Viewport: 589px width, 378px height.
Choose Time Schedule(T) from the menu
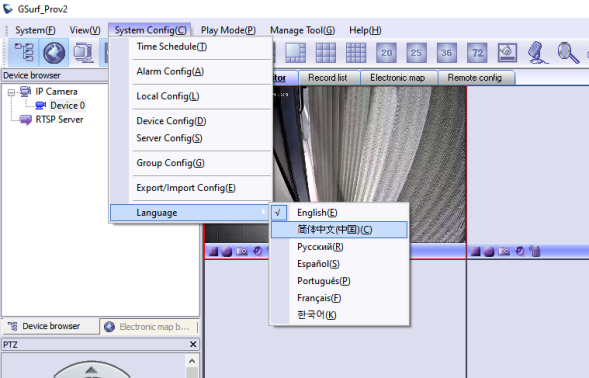[x=191, y=47]
